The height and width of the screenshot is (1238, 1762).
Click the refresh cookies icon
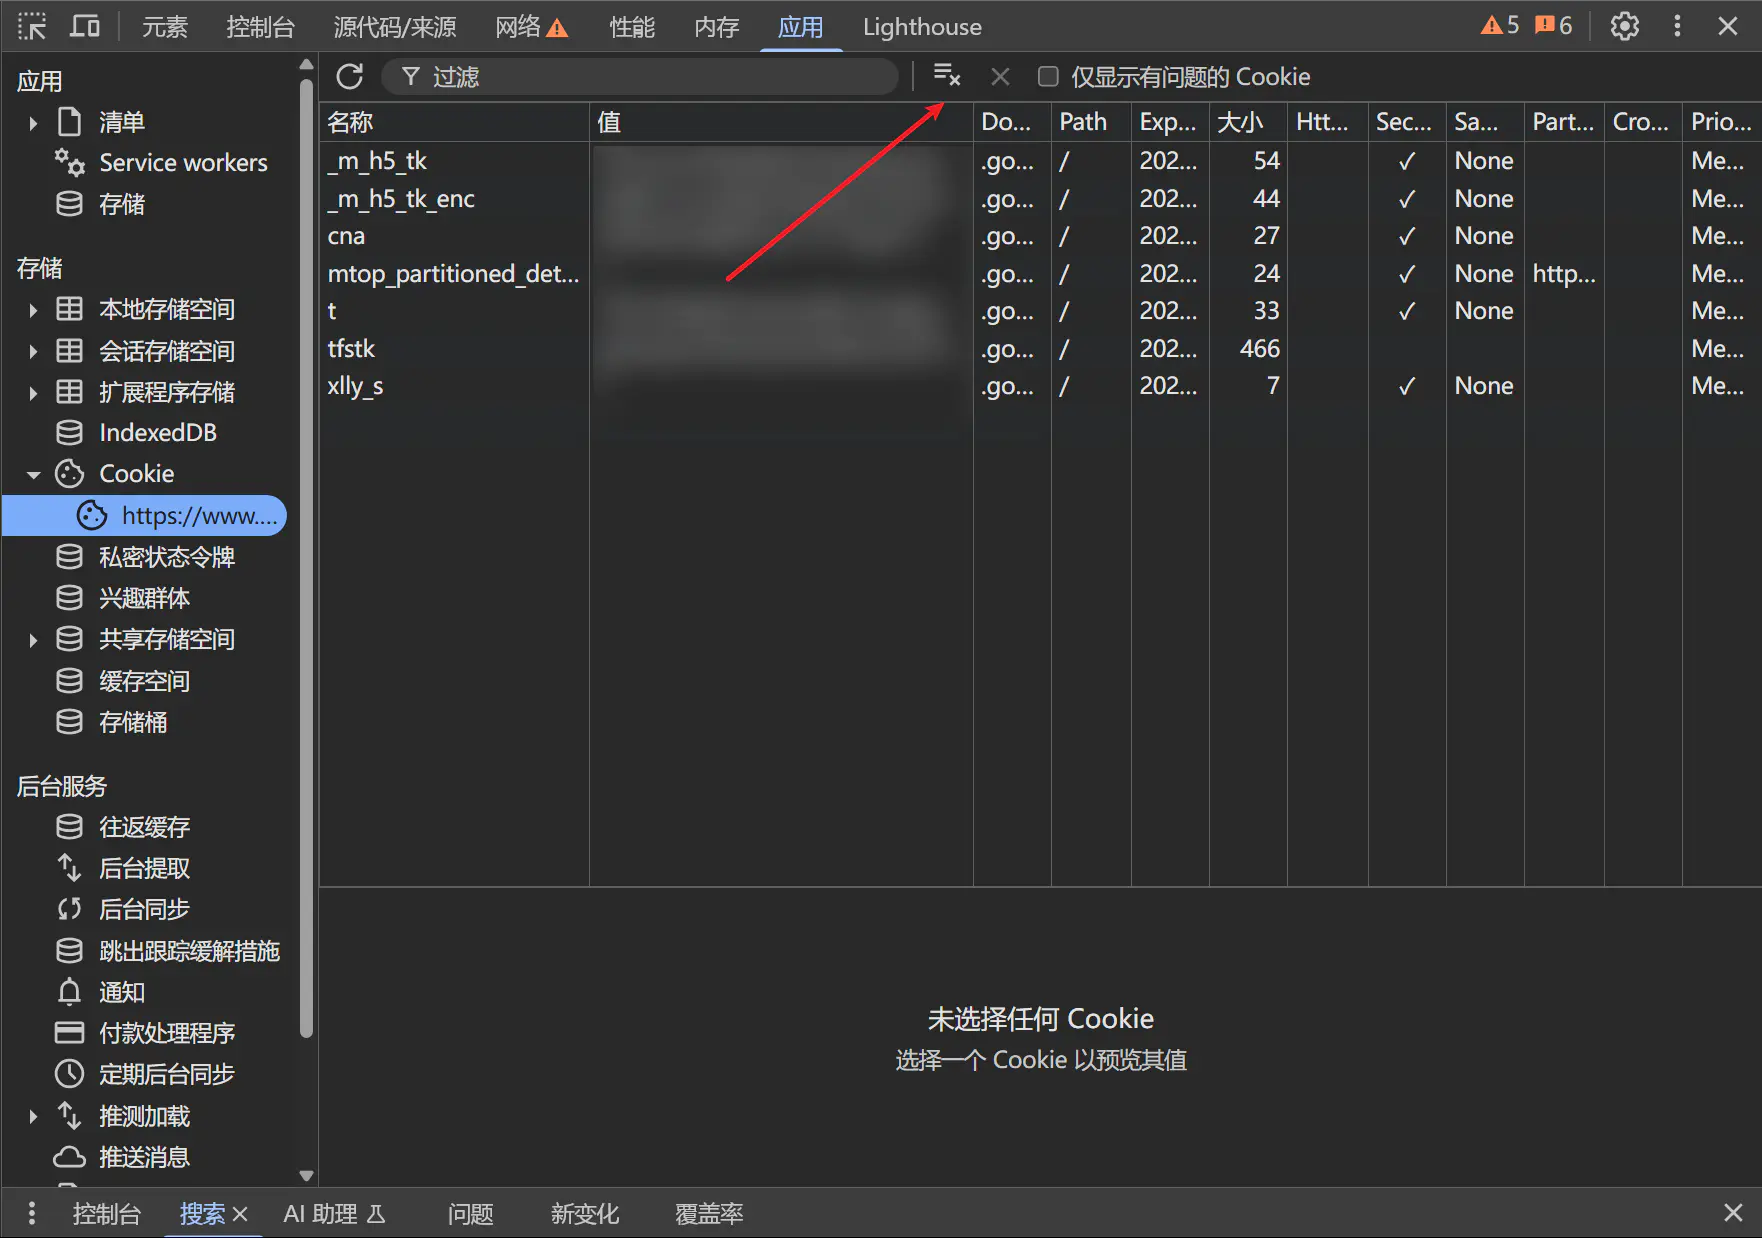click(x=349, y=77)
